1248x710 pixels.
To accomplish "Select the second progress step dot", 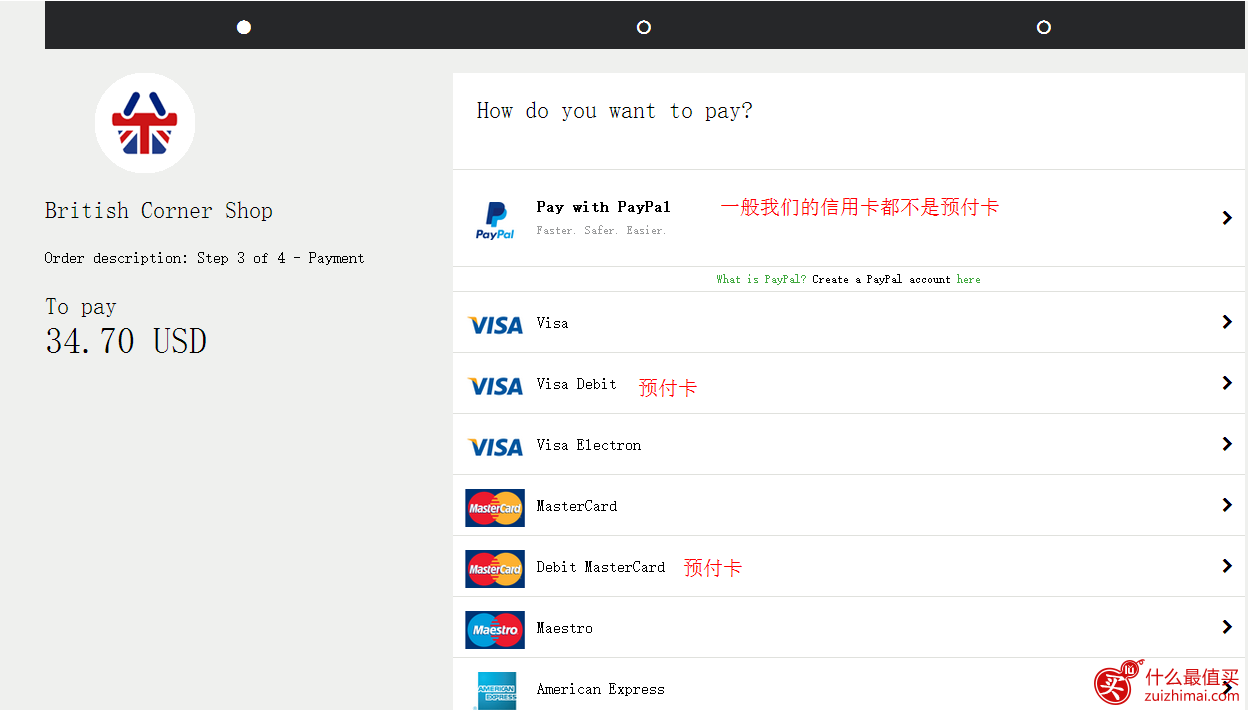I will pyautogui.click(x=644, y=27).
